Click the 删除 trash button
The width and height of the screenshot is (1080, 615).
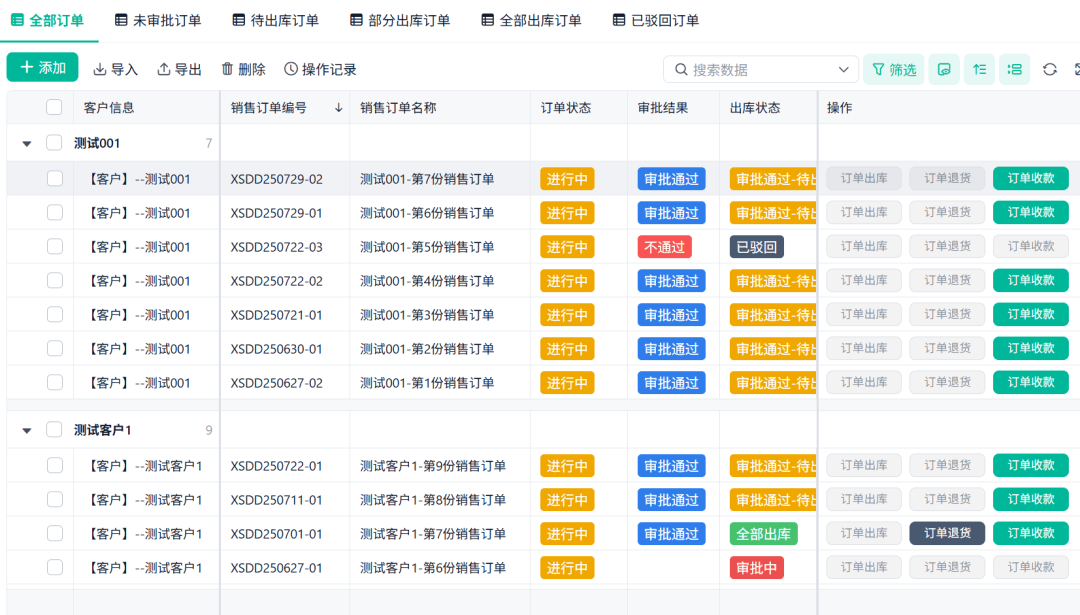tap(243, 70)
